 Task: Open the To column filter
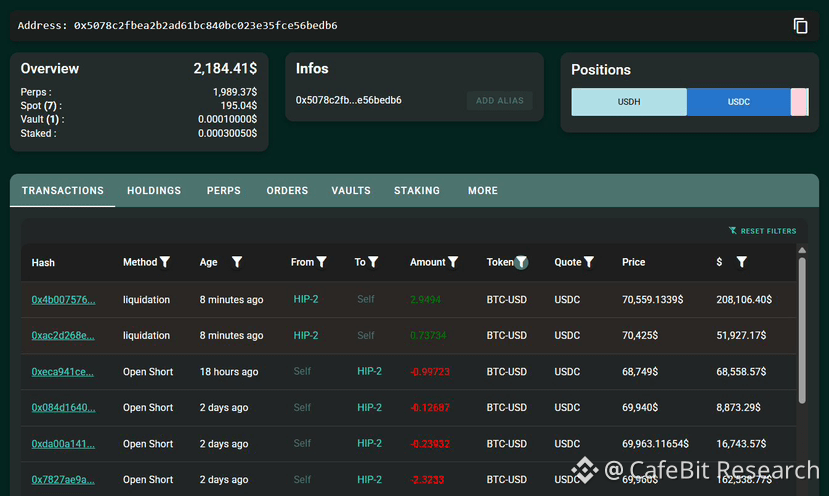pyautogui.click(x=373, y=262)
